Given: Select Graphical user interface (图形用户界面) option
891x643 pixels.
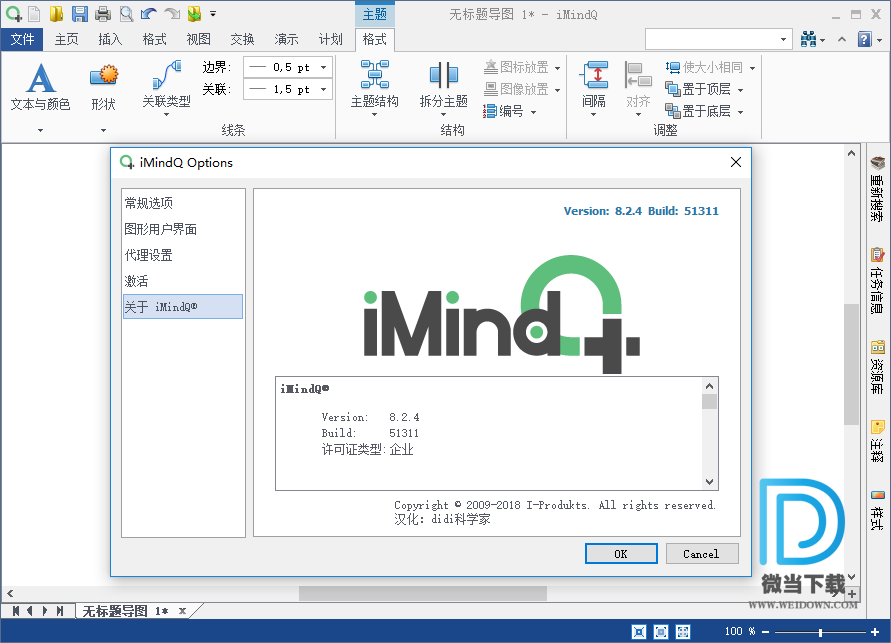Looking at the screenshot, I should tap(182, 229).
